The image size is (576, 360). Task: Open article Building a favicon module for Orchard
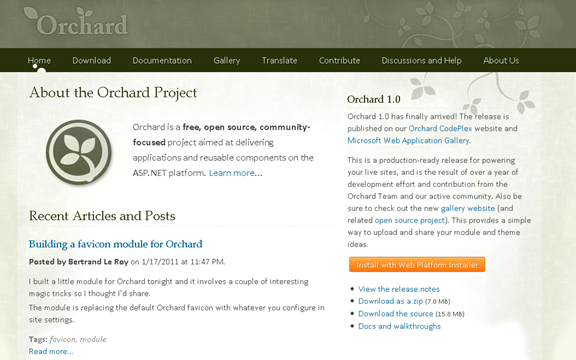click(115, 244)
